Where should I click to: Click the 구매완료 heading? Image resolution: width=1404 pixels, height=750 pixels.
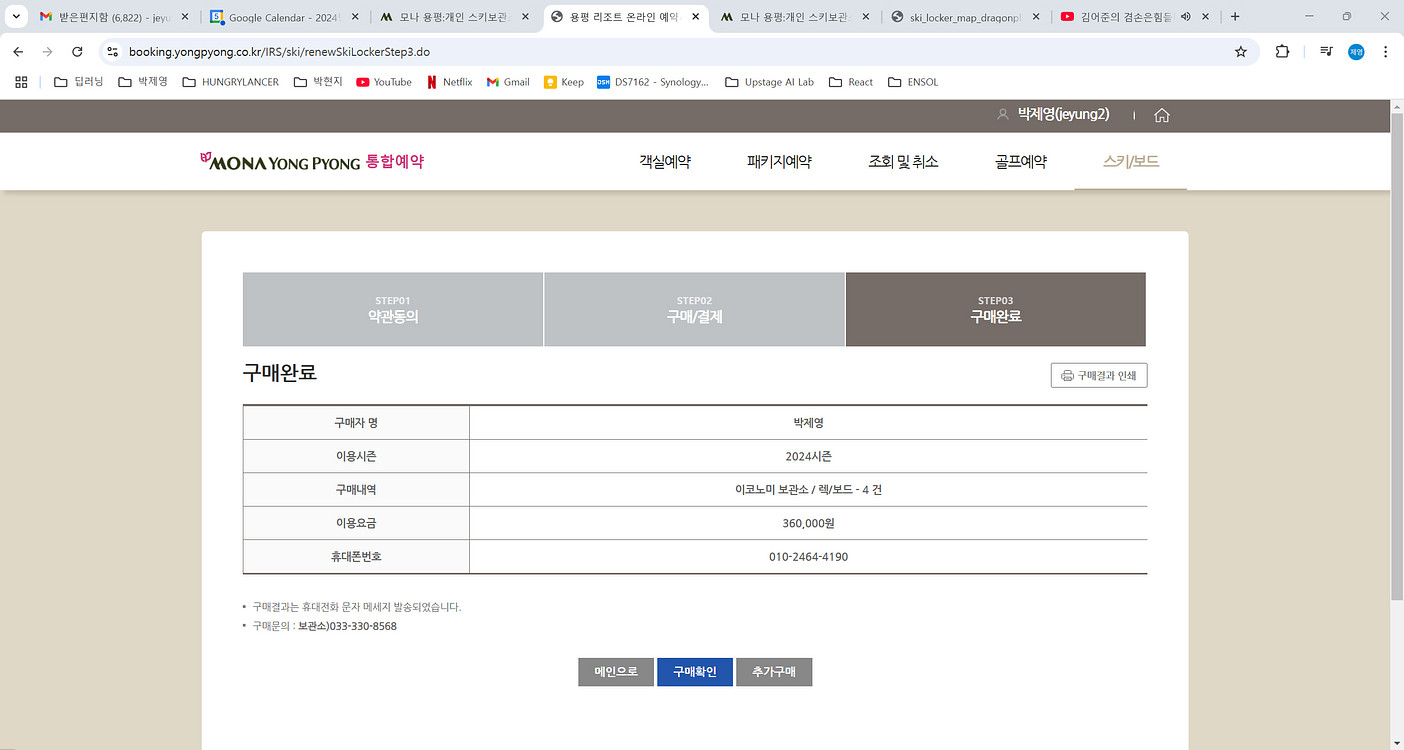[x=280, y=373]
